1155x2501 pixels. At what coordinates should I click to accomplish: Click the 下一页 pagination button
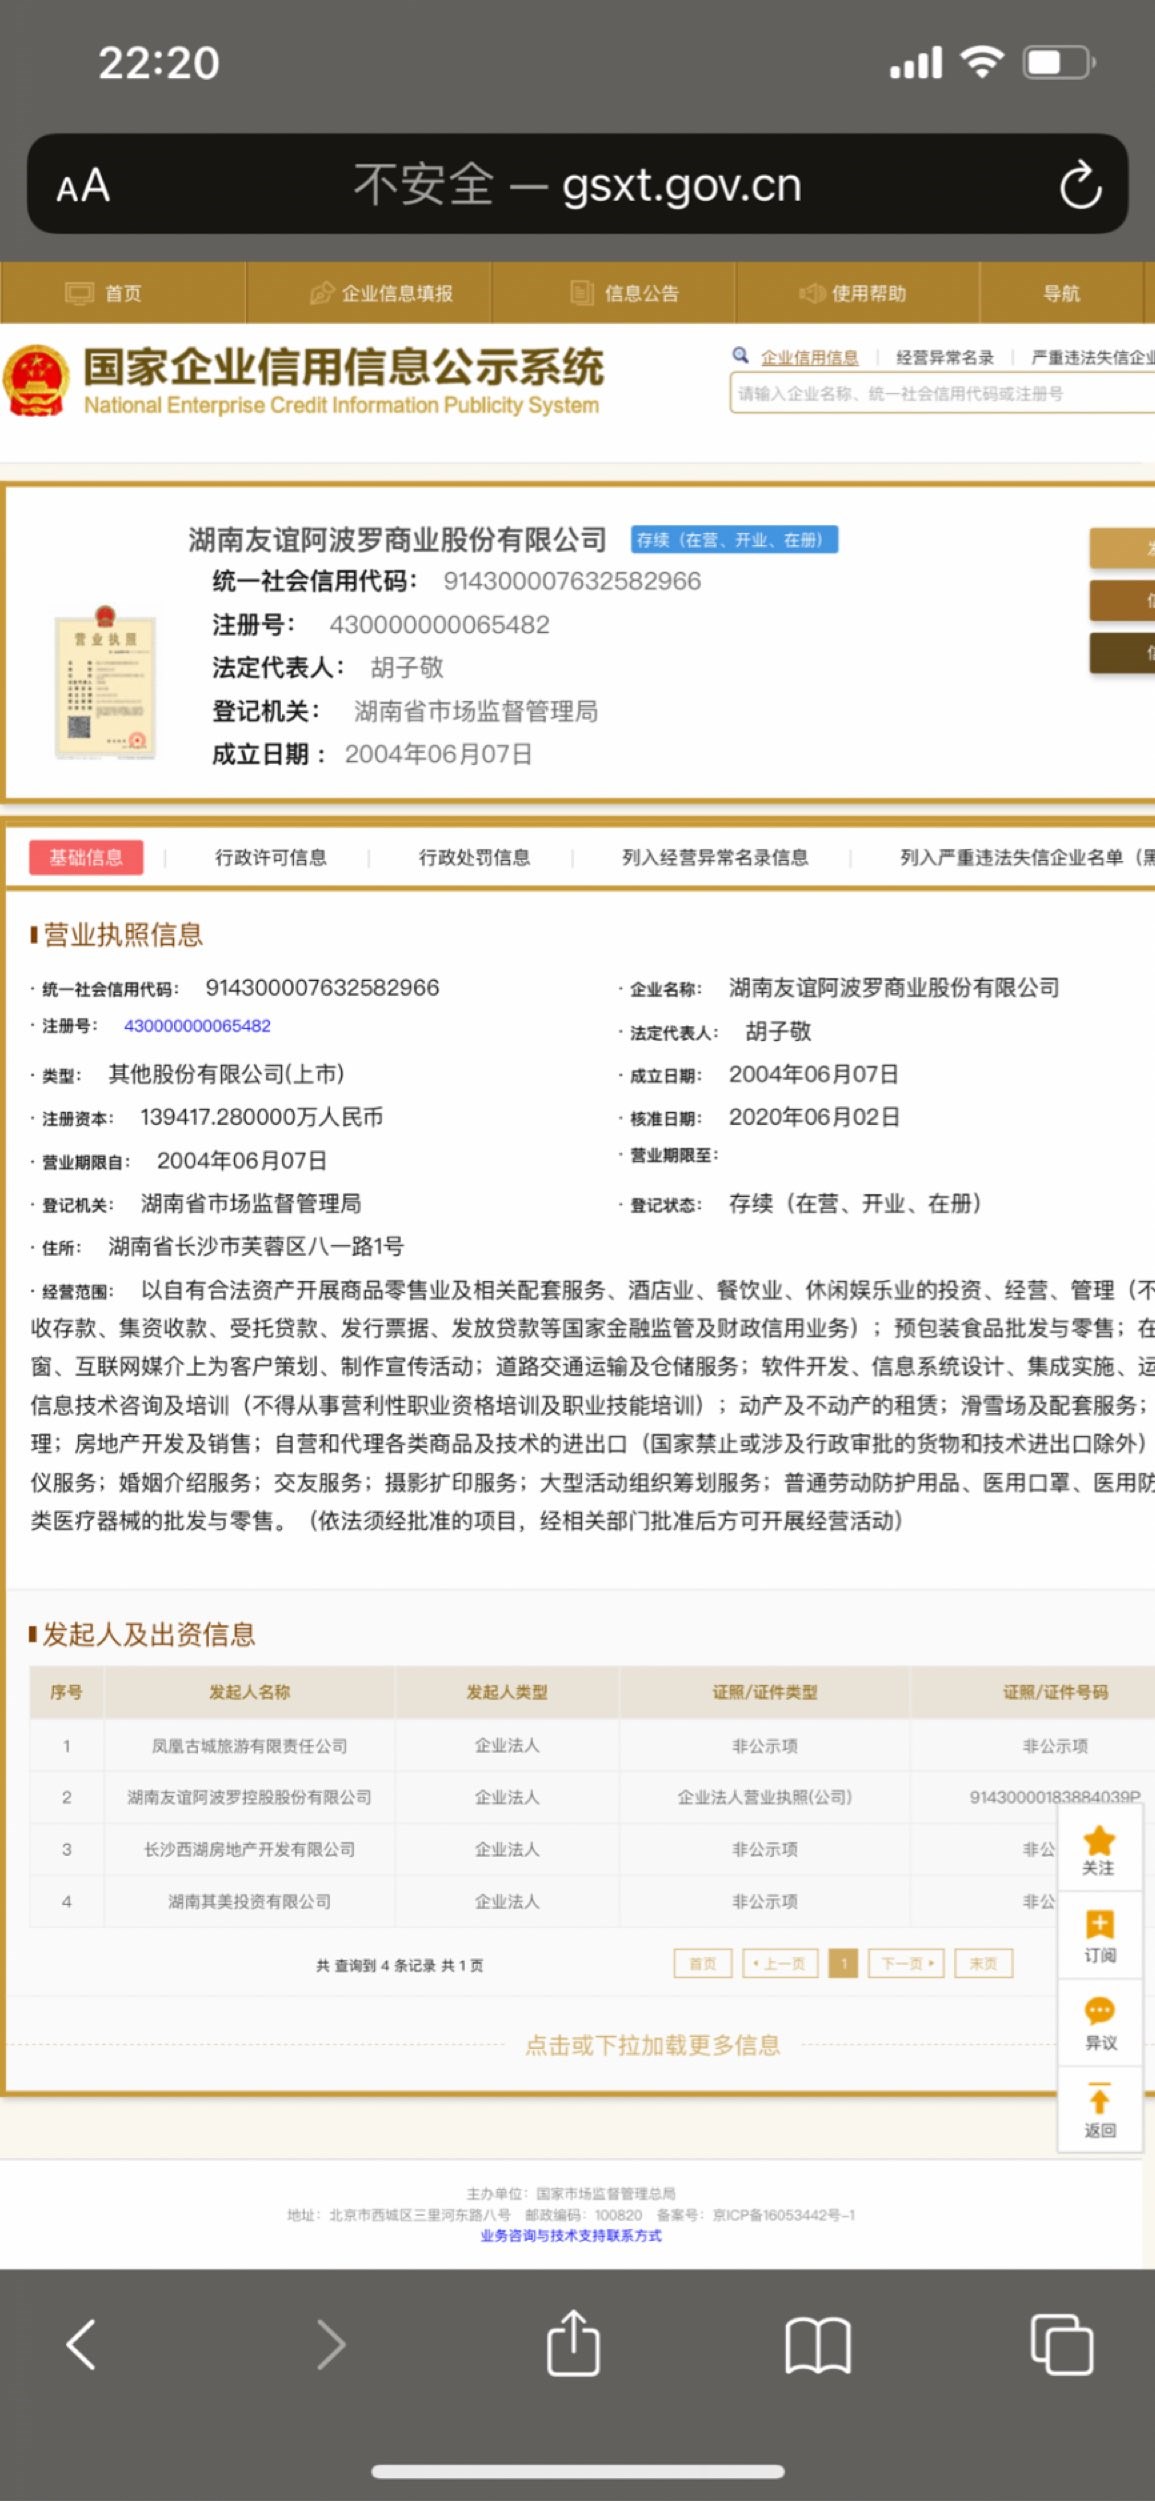(905, 1963)
